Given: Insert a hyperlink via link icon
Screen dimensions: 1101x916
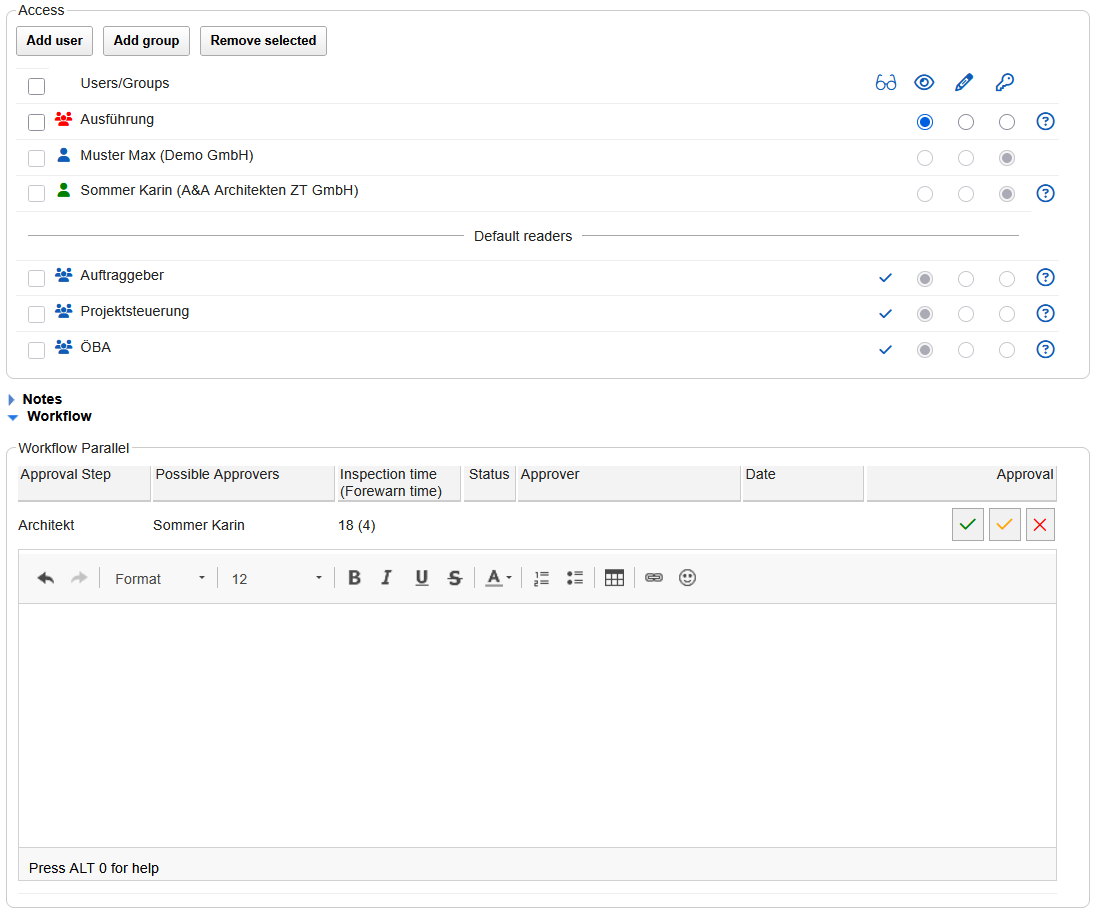Looking at the screenshot, I should point(654,578).
